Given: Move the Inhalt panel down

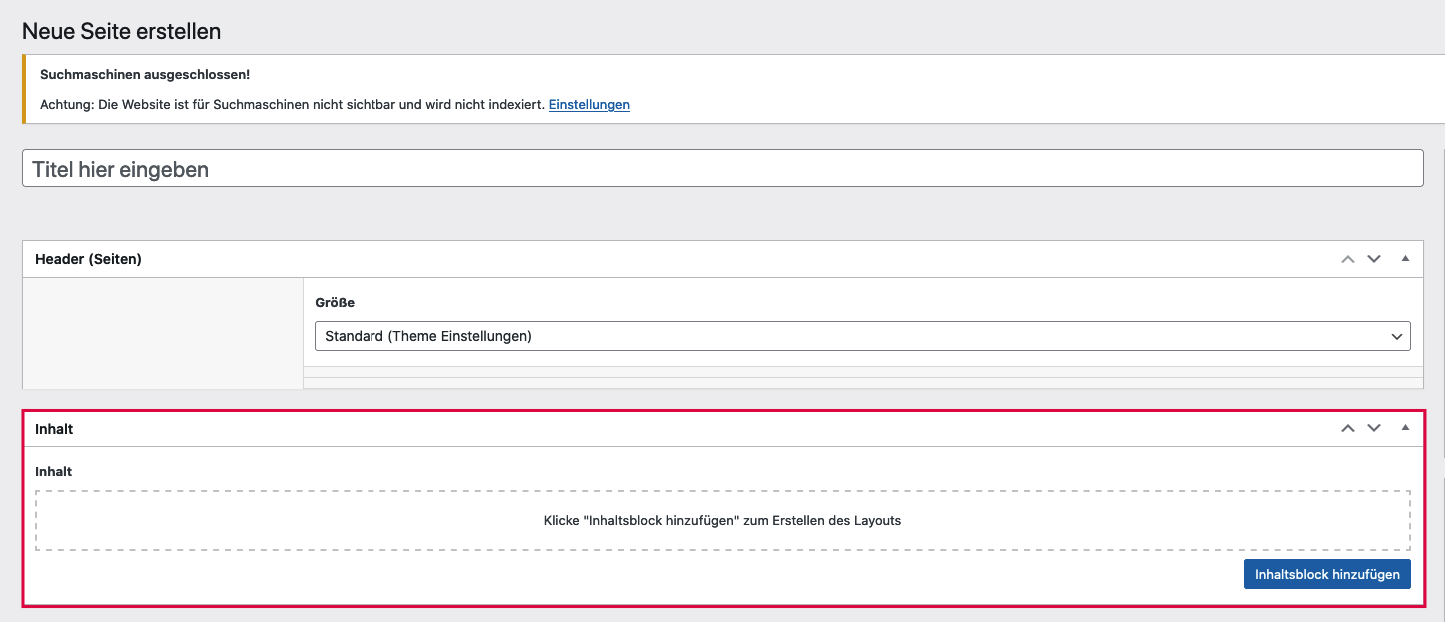Looking at the screenshot, I should 1374,428.
